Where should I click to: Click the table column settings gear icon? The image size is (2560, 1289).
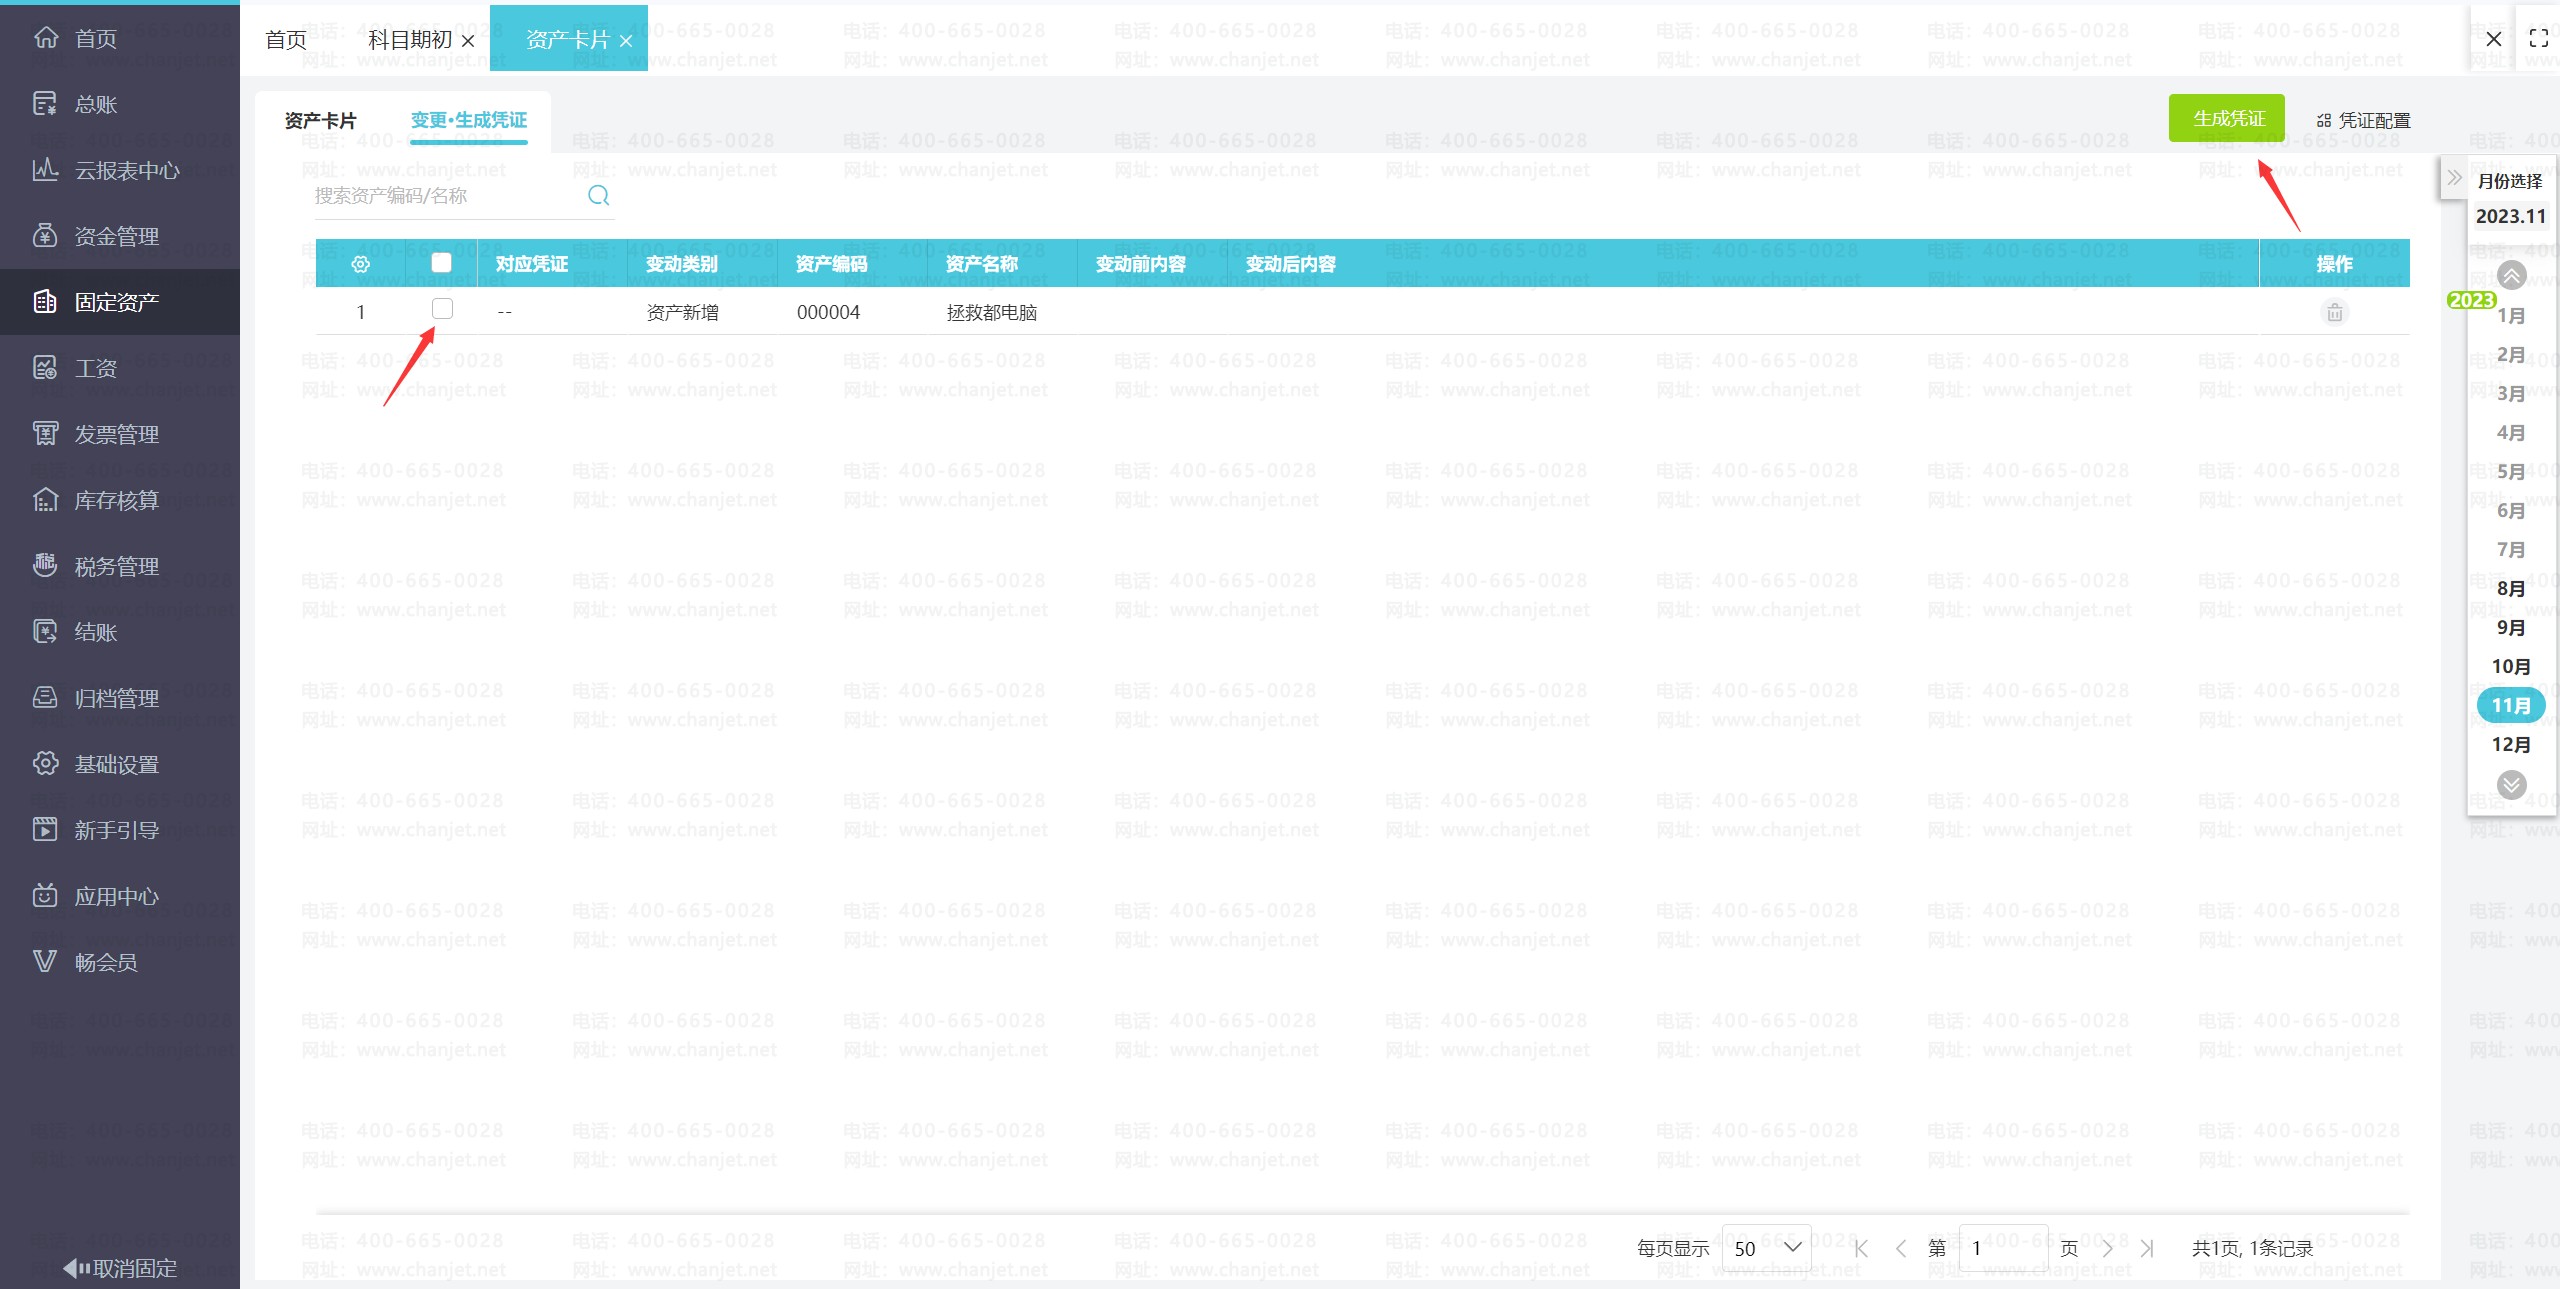point(361,264)
